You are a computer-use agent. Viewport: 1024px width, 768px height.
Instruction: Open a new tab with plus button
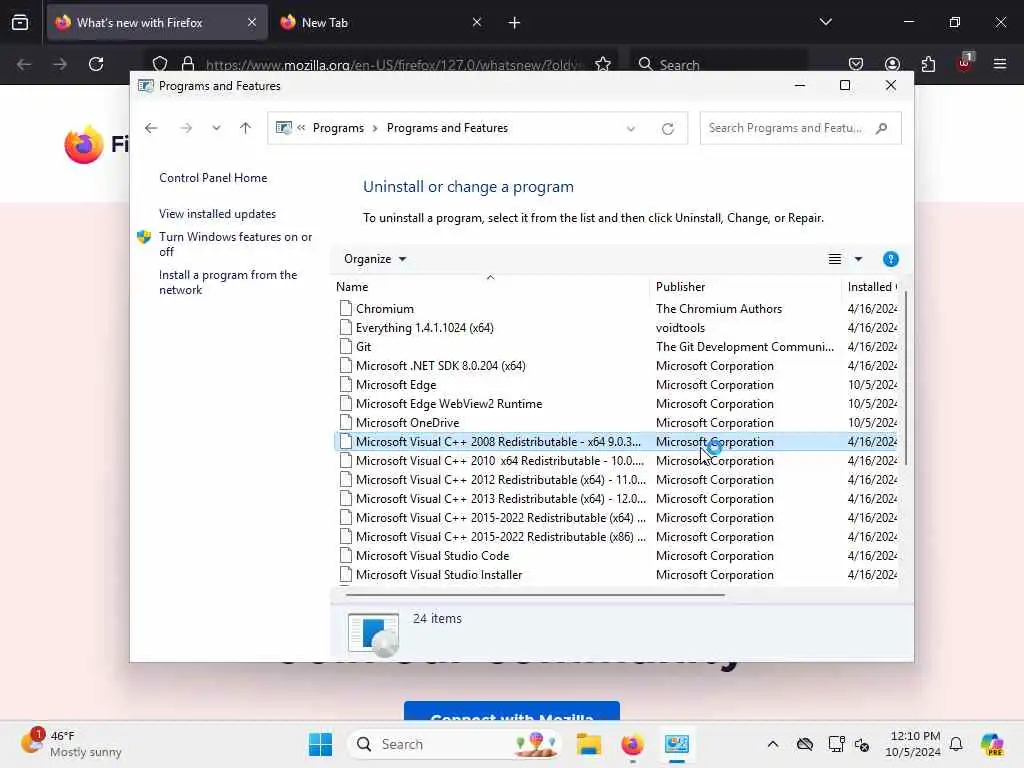pos(514,23)
